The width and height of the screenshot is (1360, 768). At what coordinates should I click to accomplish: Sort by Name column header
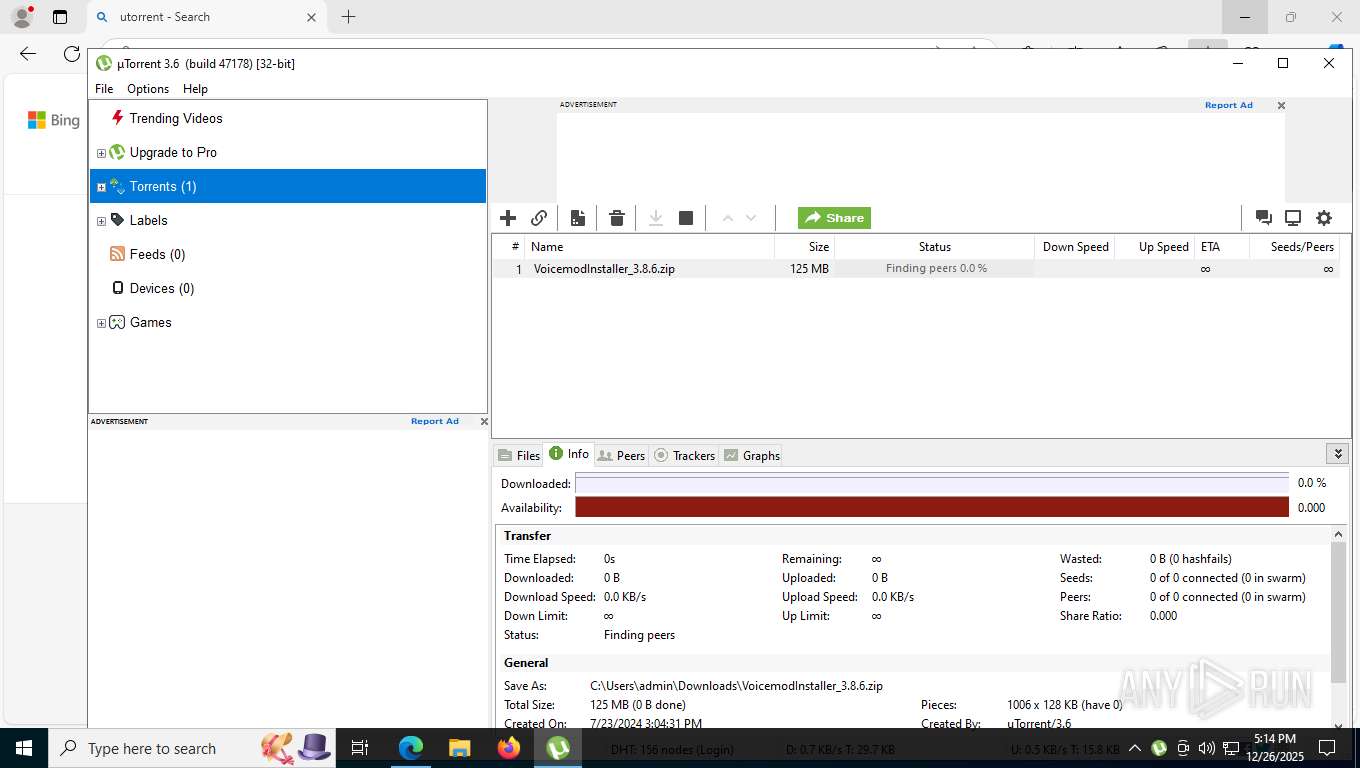point(649,247)
